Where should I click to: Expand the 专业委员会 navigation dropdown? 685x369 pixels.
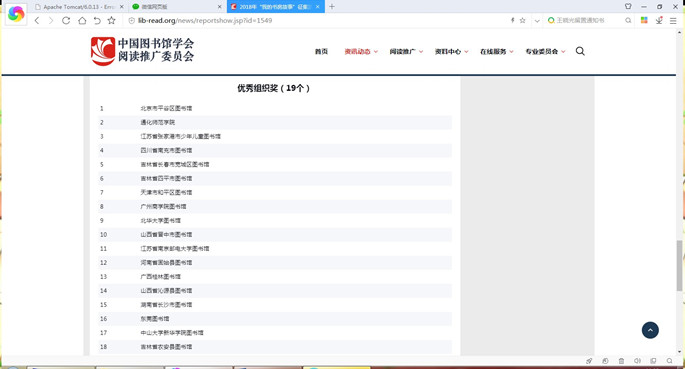point(545,52)
